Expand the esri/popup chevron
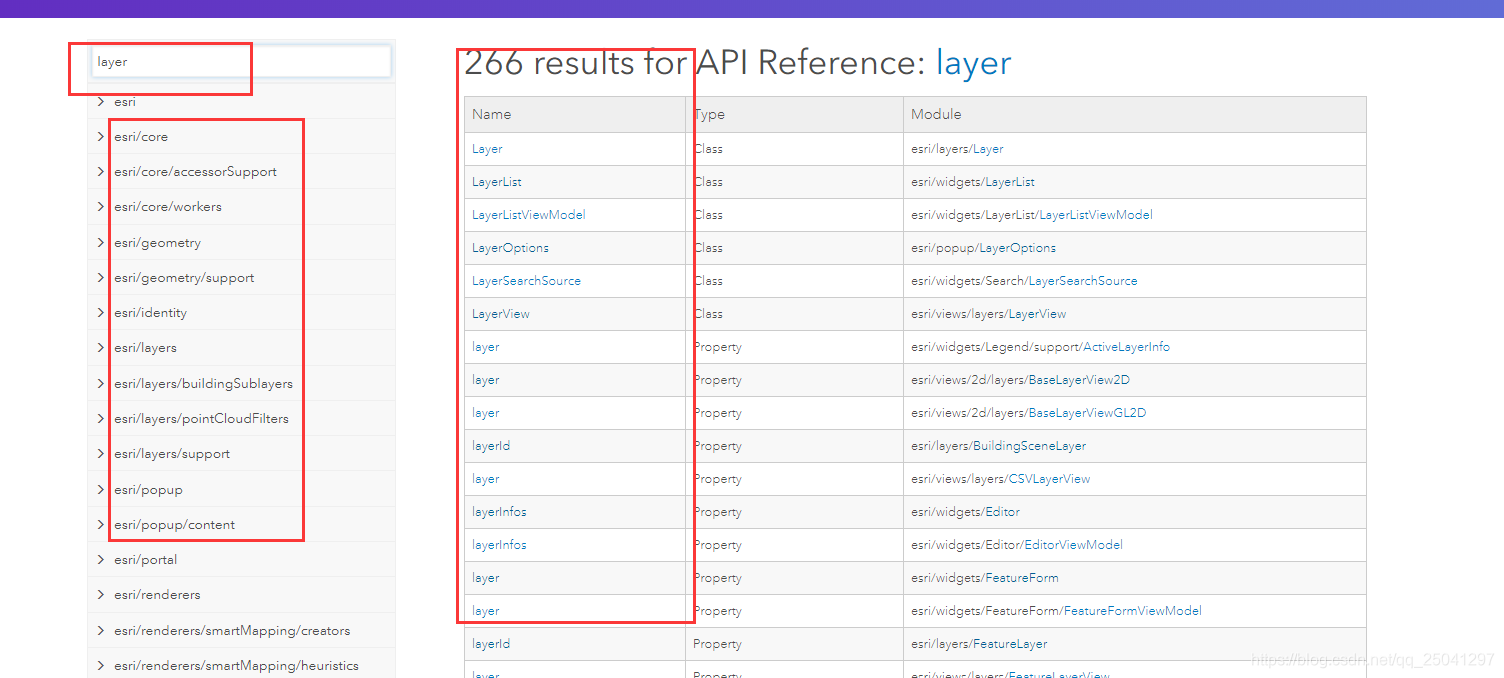The height and width of the screenshot is (678, 1504). coord(101,489)
